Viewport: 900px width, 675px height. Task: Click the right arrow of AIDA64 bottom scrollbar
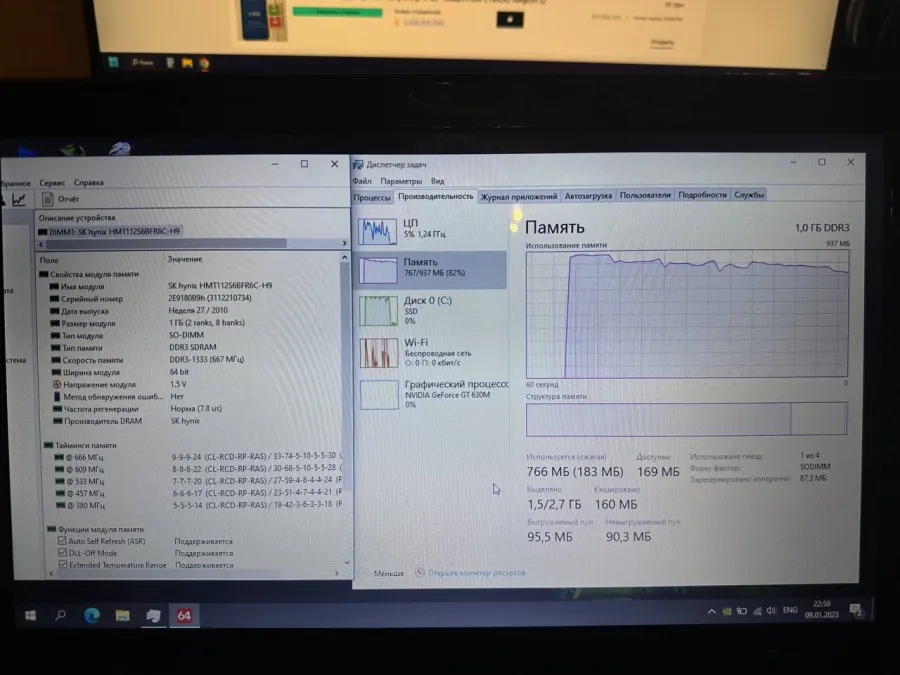337,573
